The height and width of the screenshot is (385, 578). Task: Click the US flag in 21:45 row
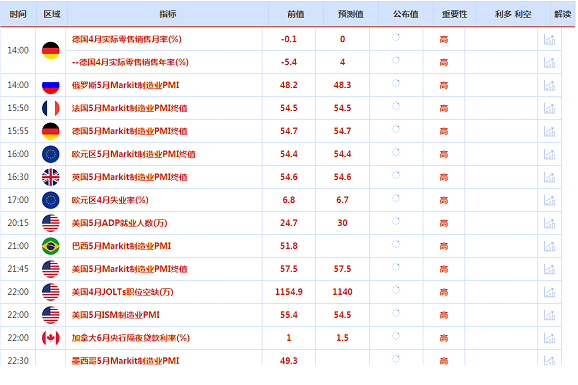51,269
